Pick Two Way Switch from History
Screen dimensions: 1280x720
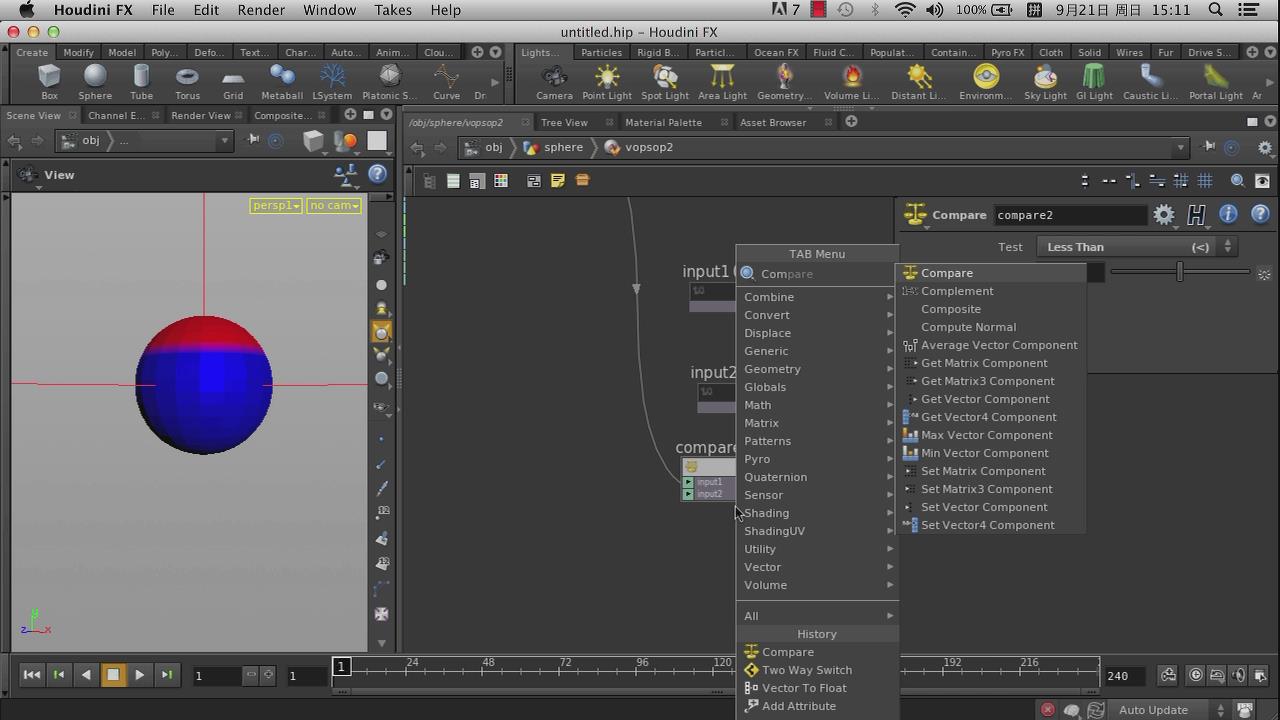[817, 670]
